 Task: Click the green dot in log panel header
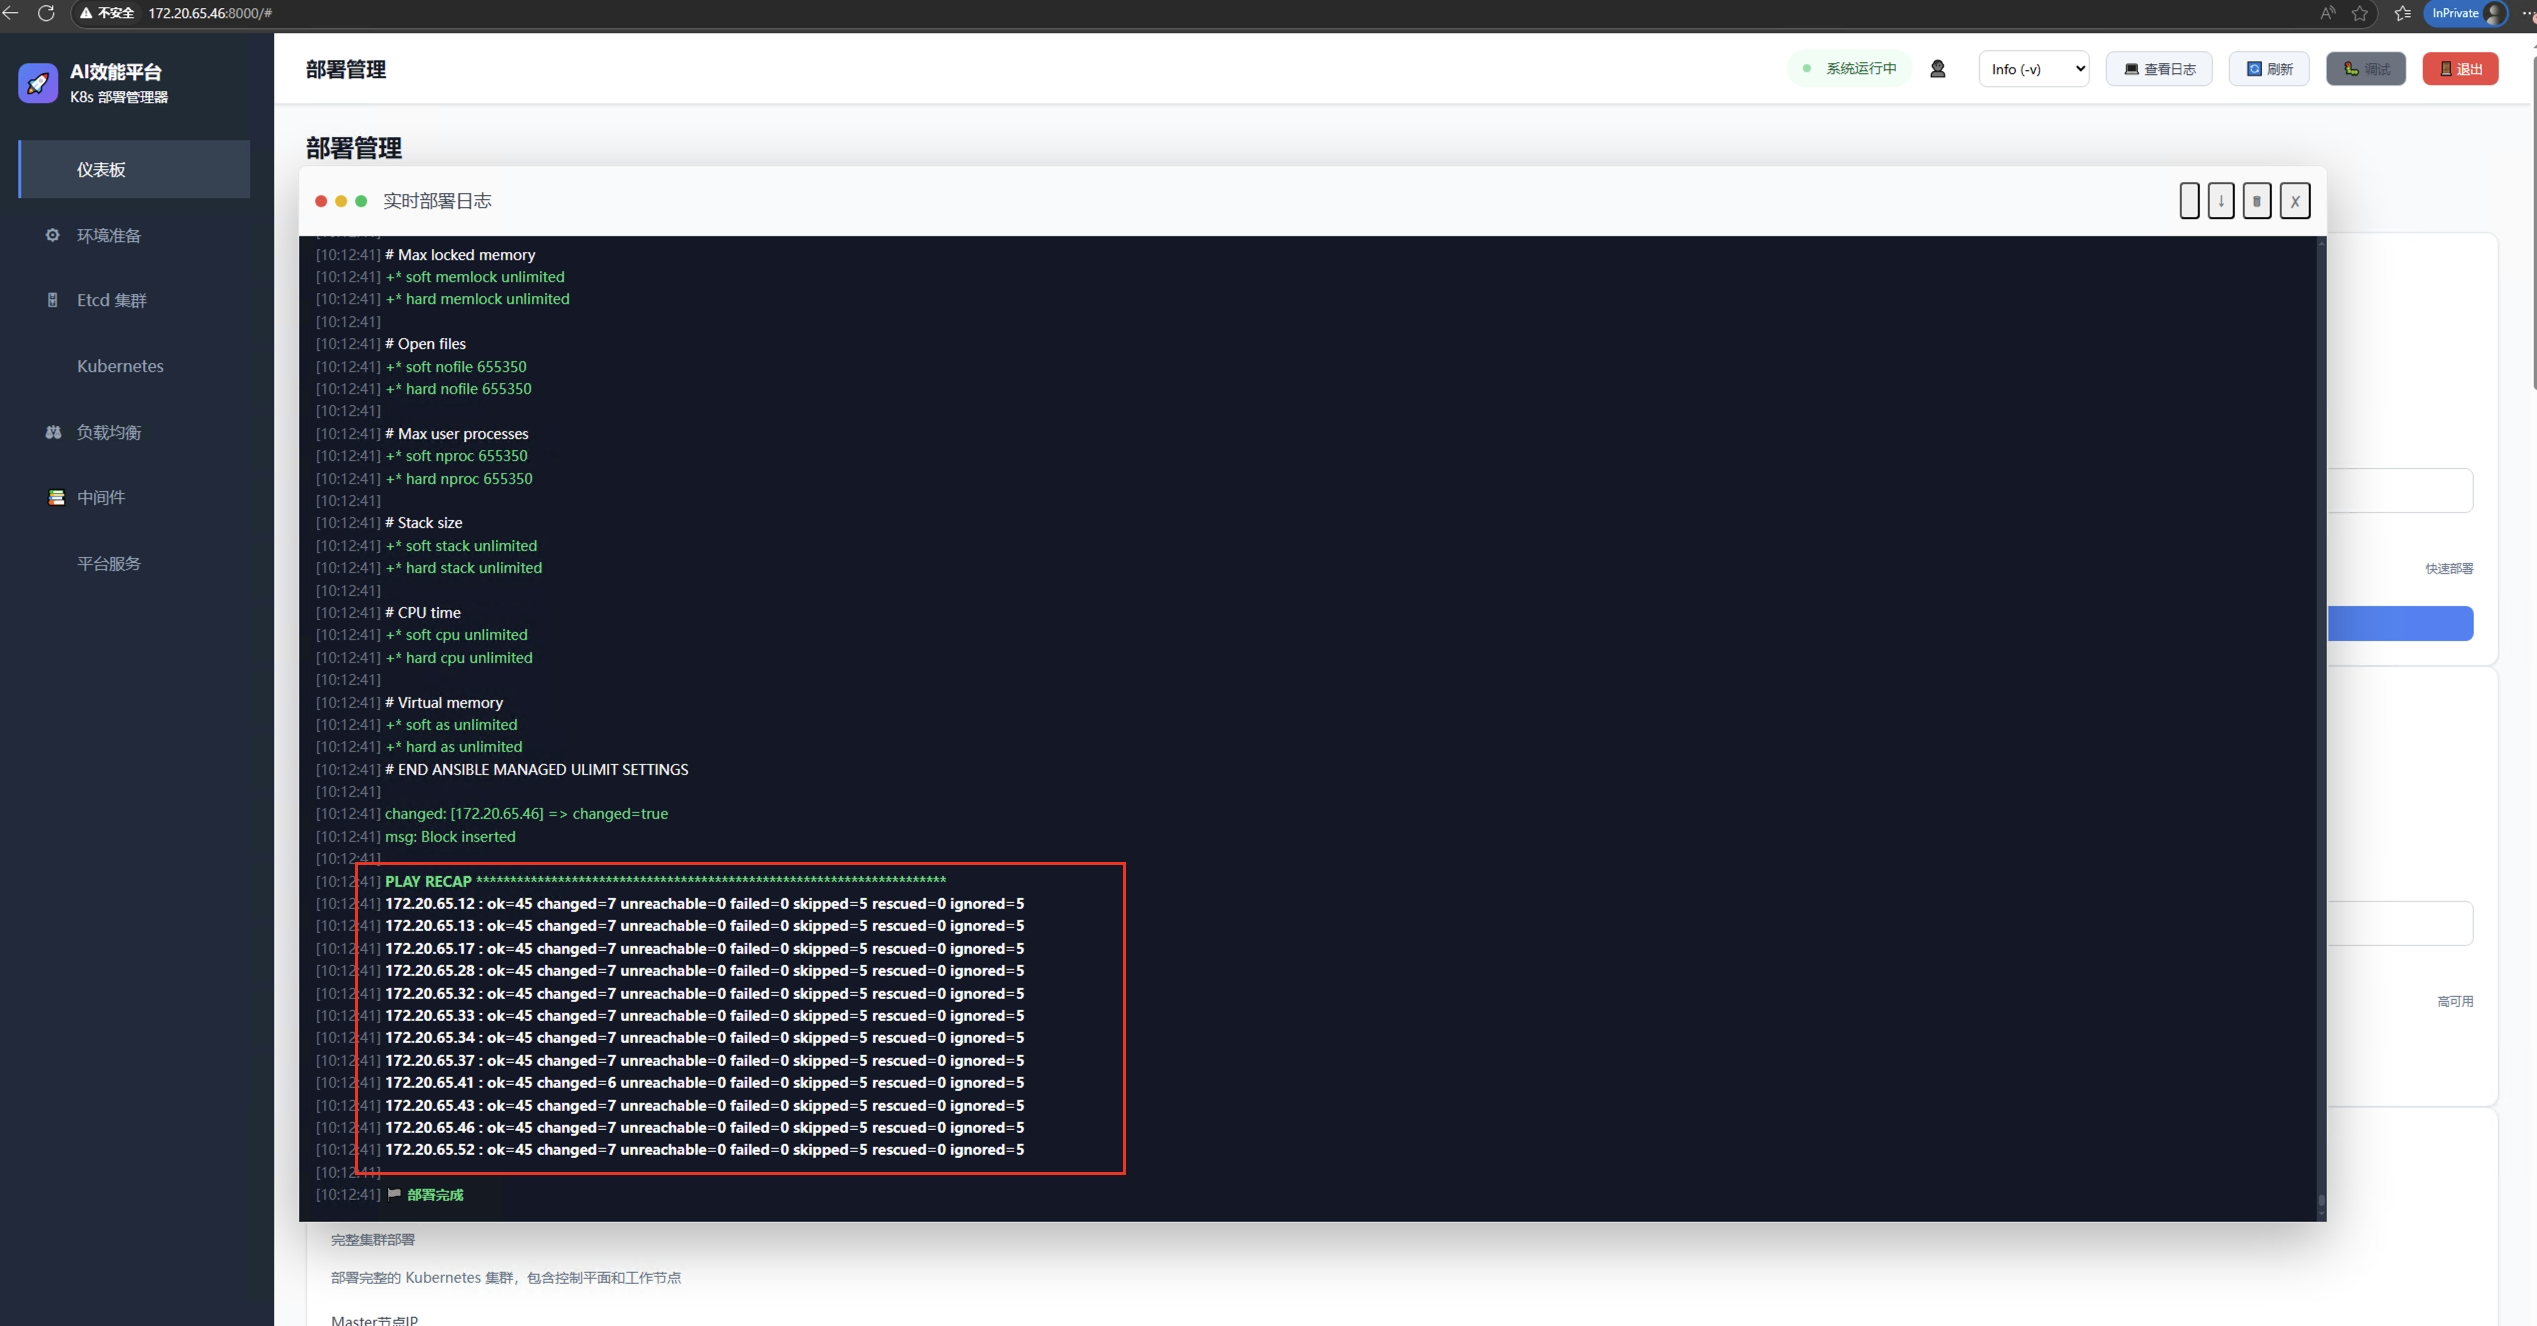(361, 201)
